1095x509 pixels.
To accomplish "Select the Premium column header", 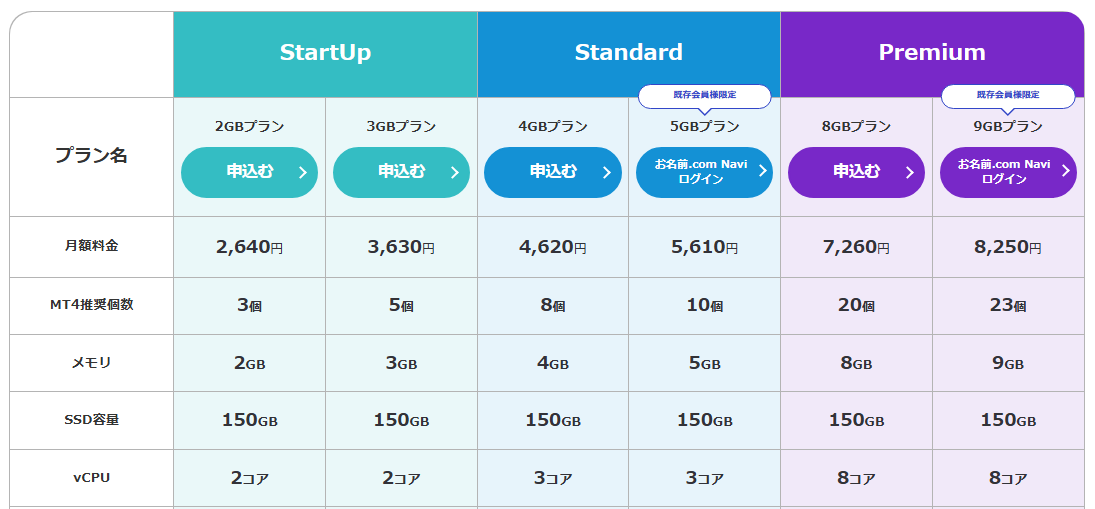I will coord(932,53).
